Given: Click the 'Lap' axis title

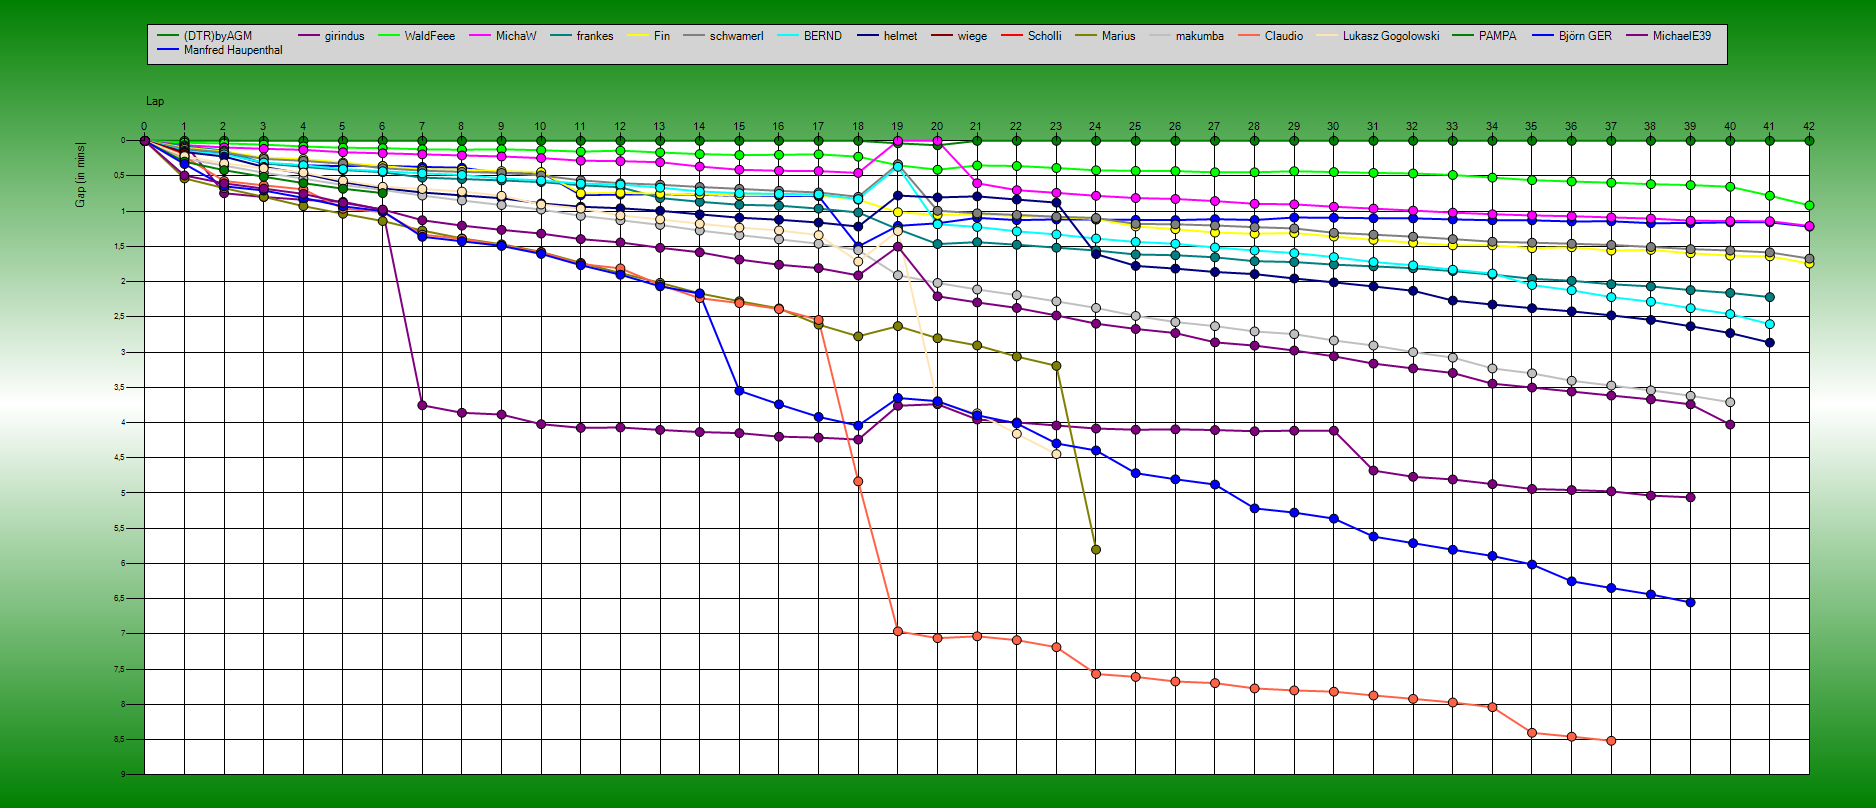Looking at the screenshot, I should coord(155,101).
